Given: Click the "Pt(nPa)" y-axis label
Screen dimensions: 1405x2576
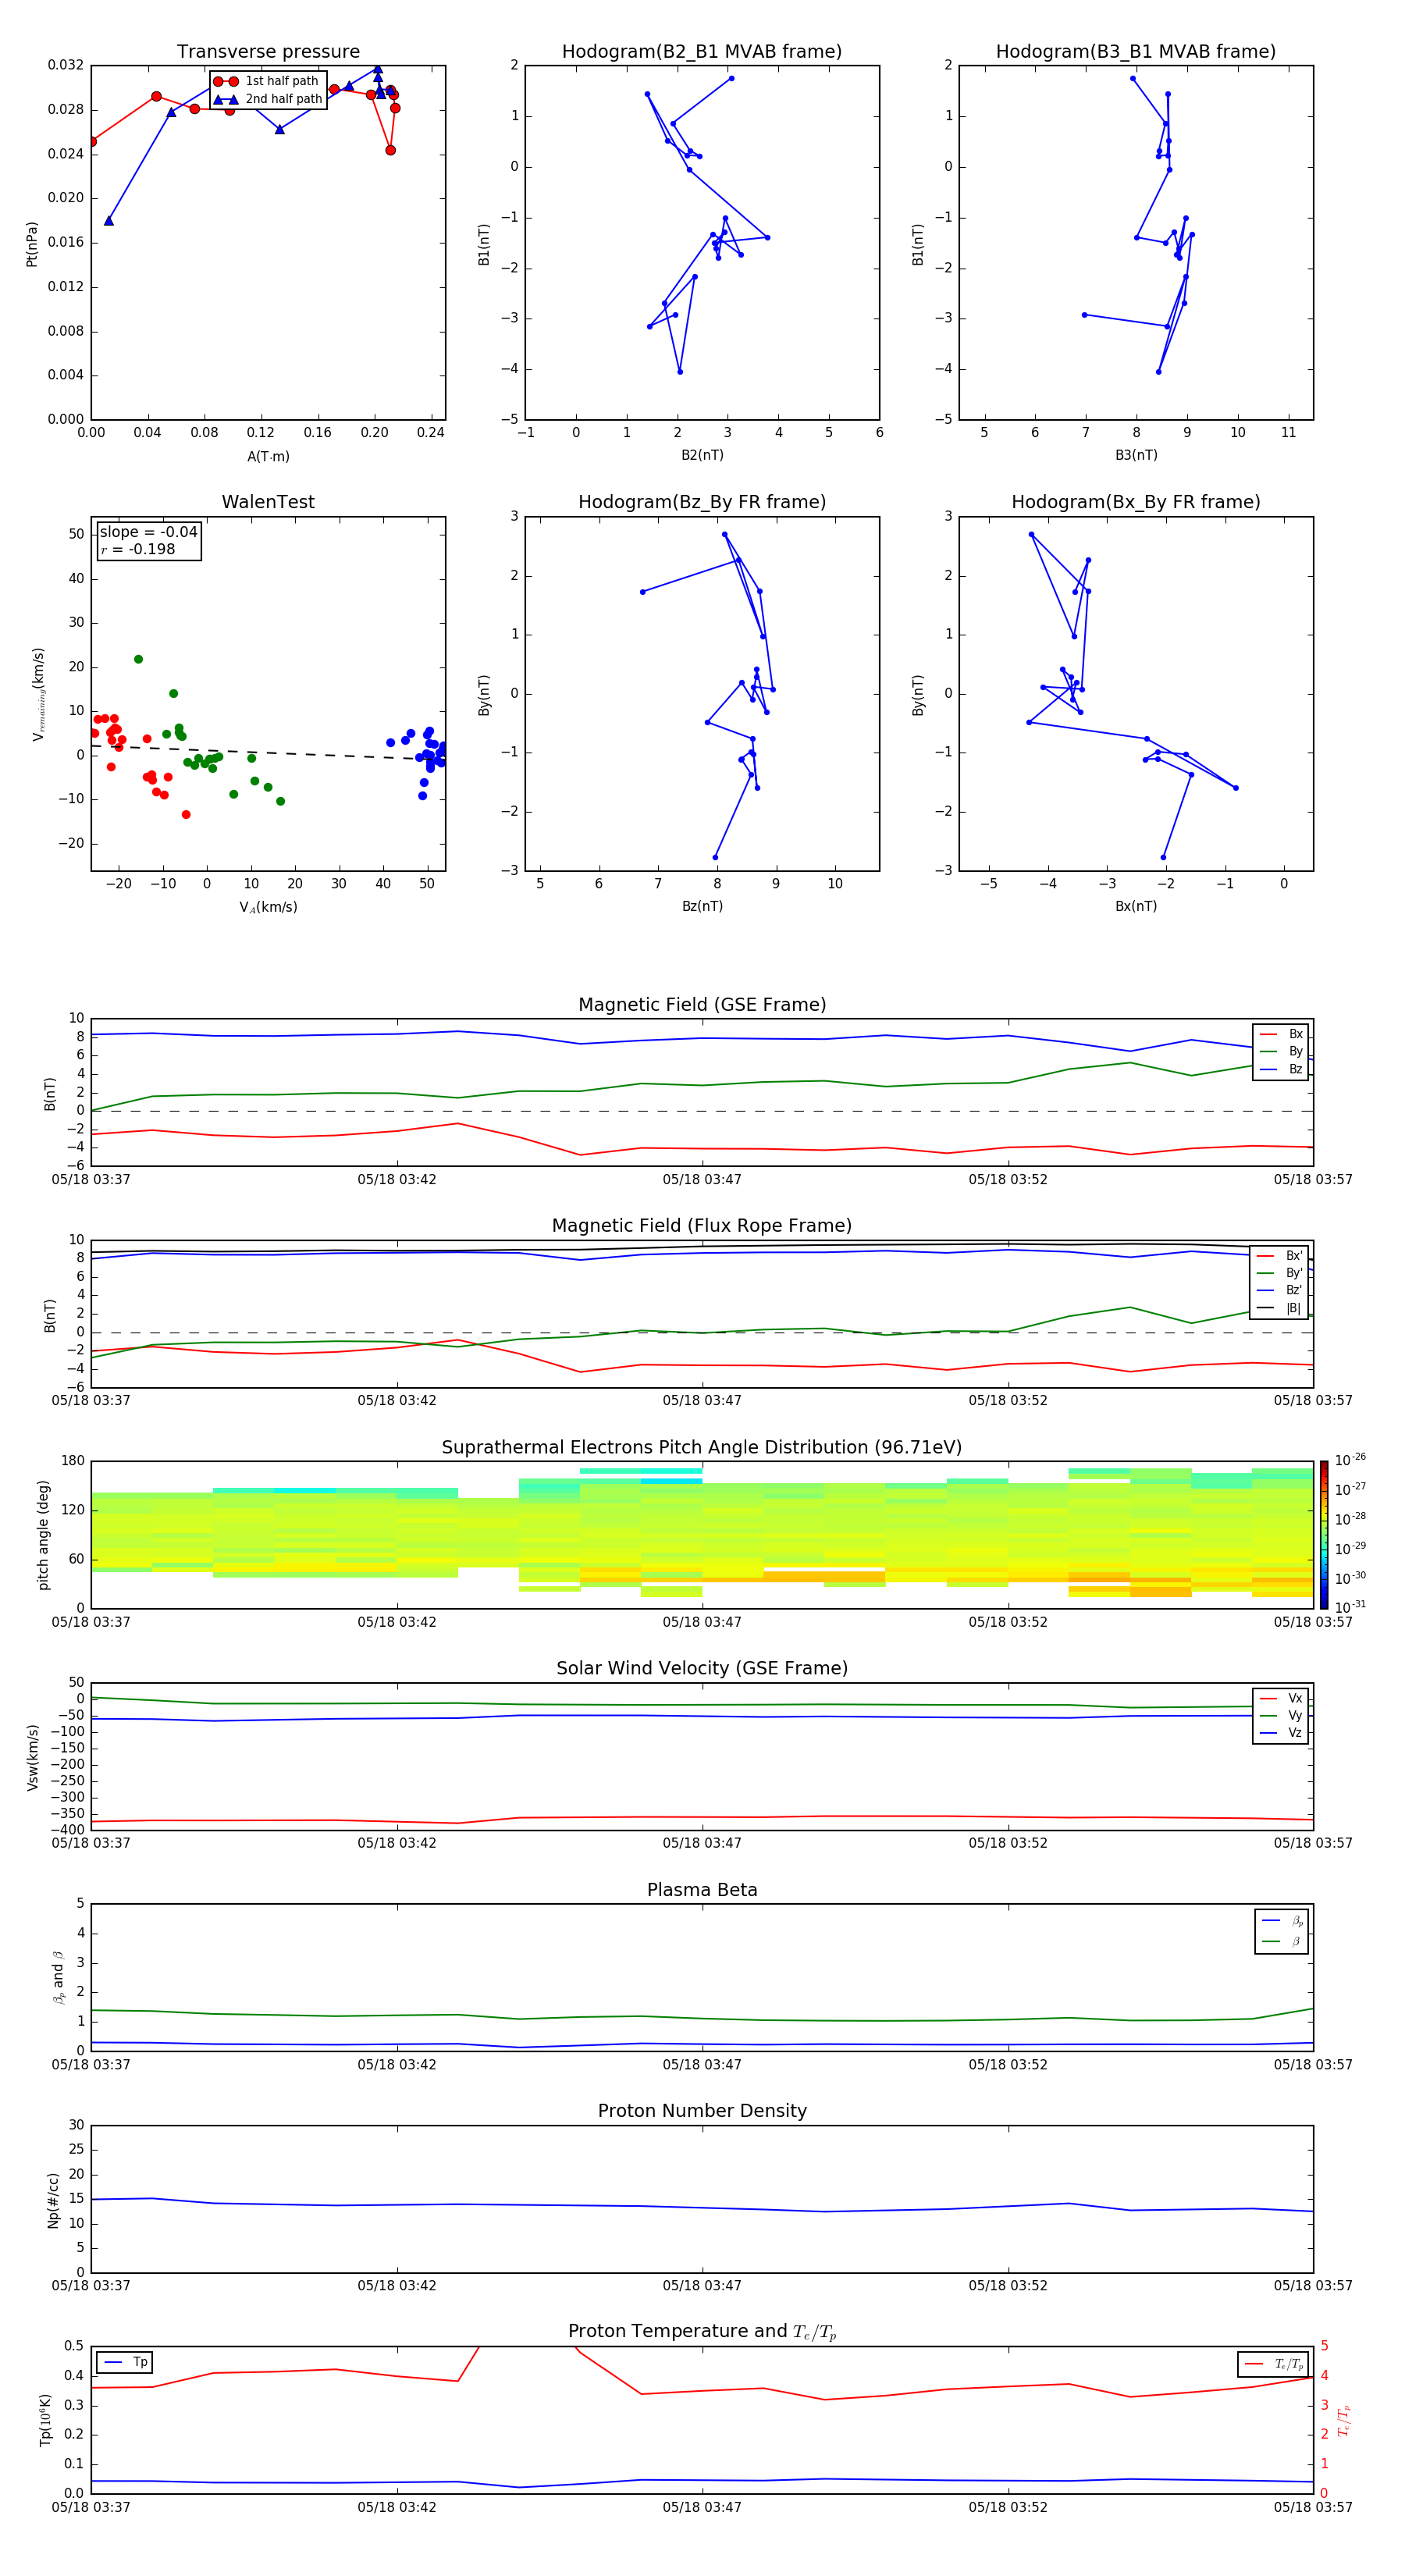Looking at the screenshot, I should (32, 244).
